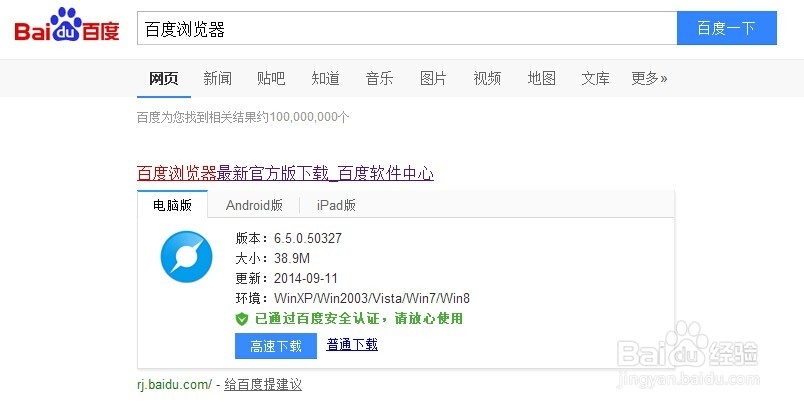Image resolution: width=804 pixels, height=407 pixels.
Task: Open the 文库 tab
Action: (x=595, y=78)
